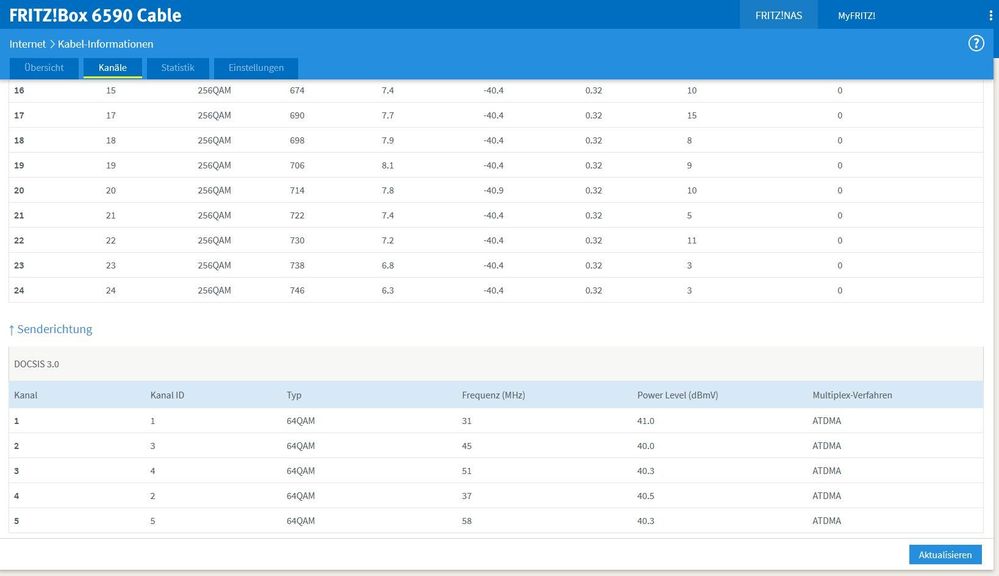This screenshot has width=999, height=576.
Task: Click power level 7.9 in channel 18 row
Action: tap(387, 140)
